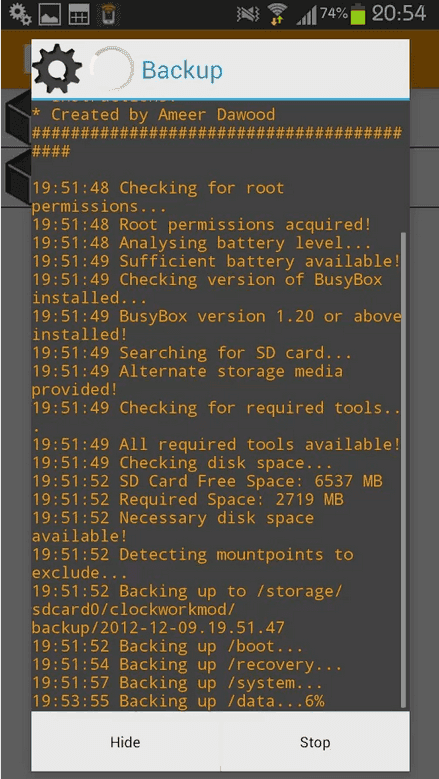Tap the Backup dialog title
Image resolution: width=439 pixels, height=779 pixels.
pos(182,70)
